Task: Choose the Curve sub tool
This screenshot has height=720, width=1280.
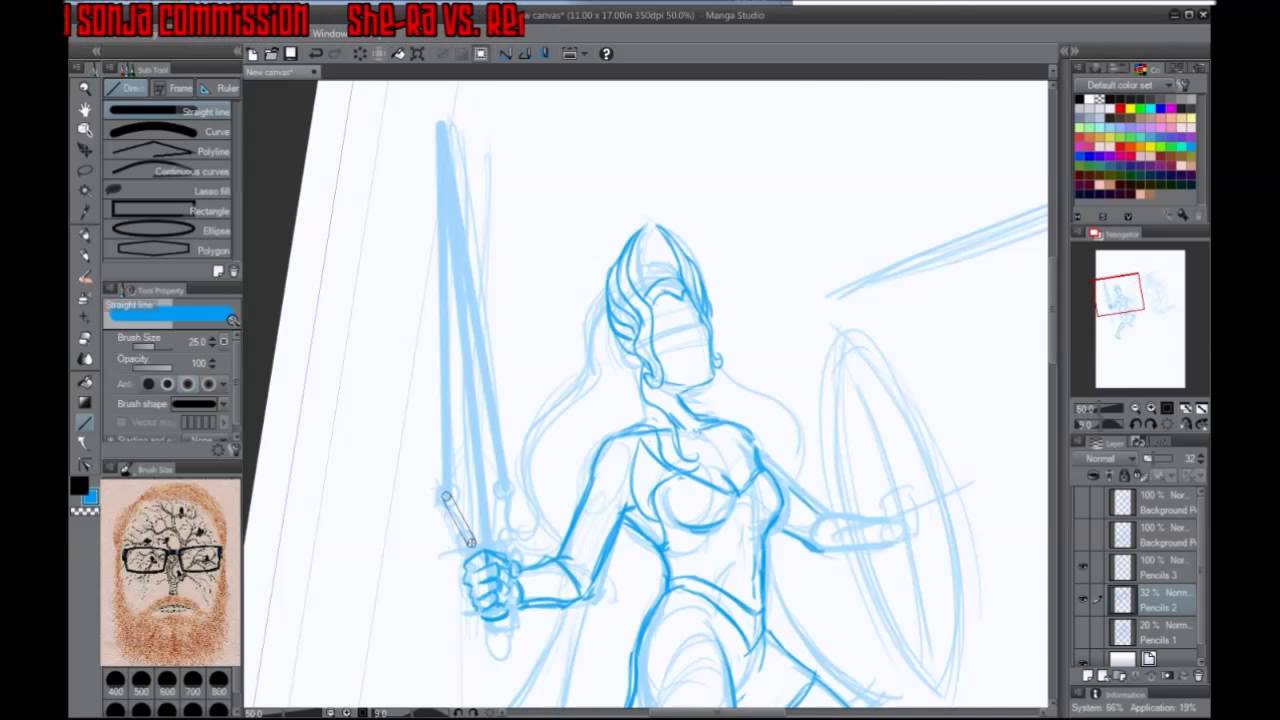Action: pyautogui.click(x=170, y=131)
